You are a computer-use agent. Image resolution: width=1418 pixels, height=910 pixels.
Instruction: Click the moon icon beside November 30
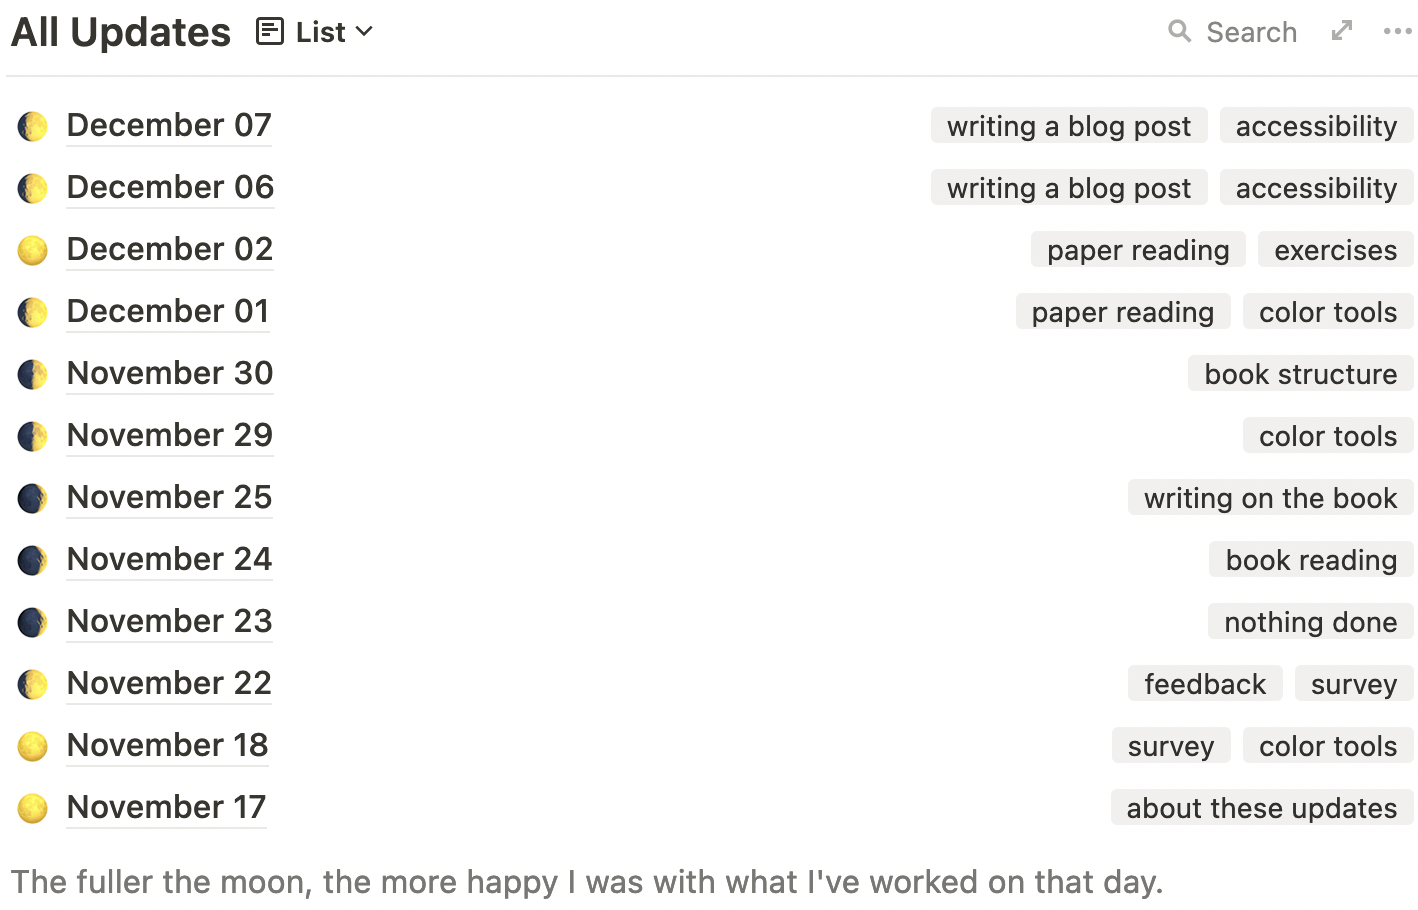point(33,374)
